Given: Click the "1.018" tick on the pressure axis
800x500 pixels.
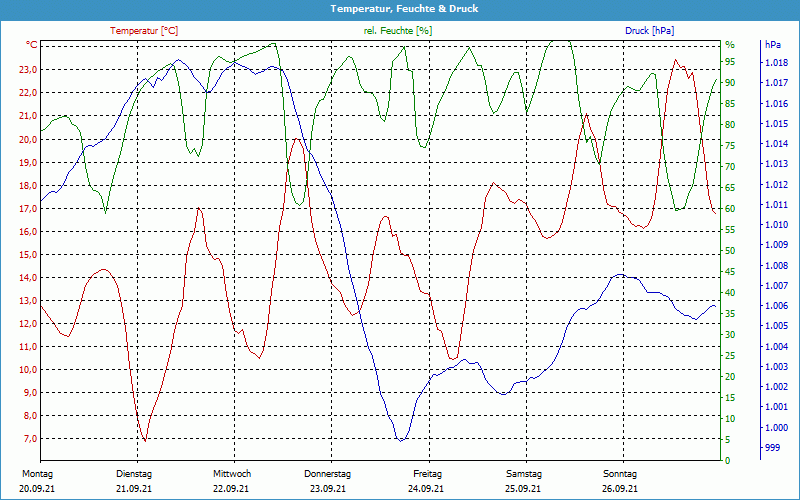Looking at the screenshot, I should point(775,62).
